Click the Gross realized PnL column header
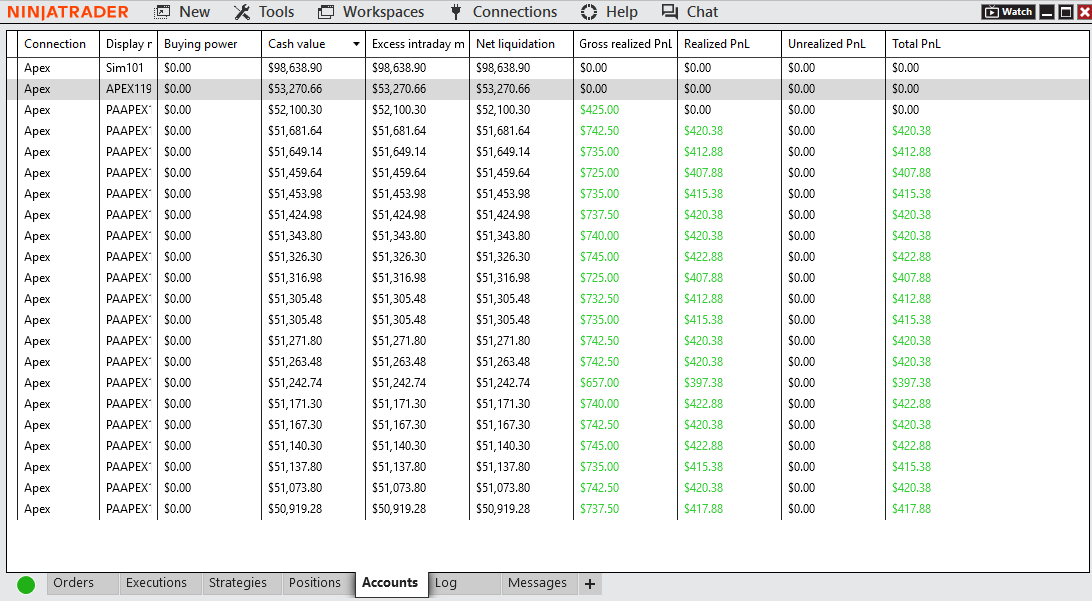The height and width of the screenshot is (601, 1092). (x=625, y=44)
